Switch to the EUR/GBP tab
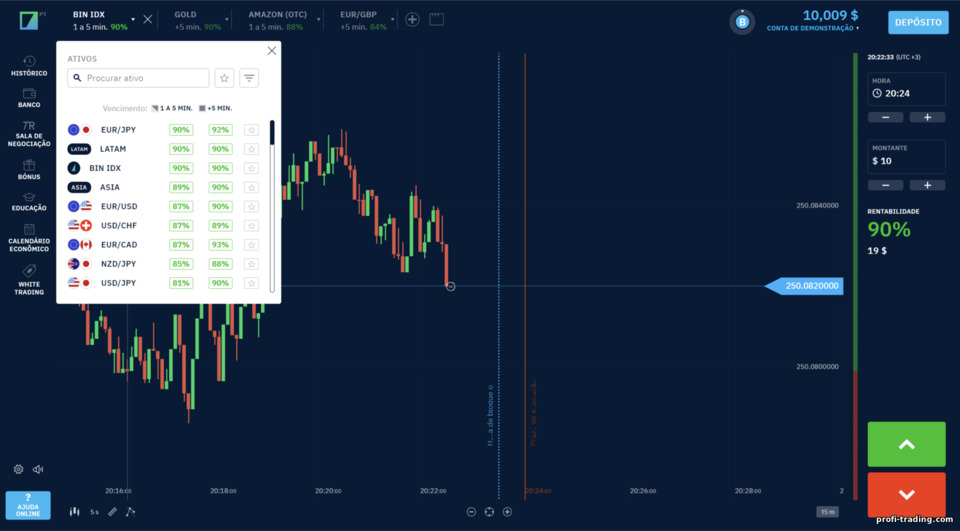The image size is (960, 531). (364, 20)
